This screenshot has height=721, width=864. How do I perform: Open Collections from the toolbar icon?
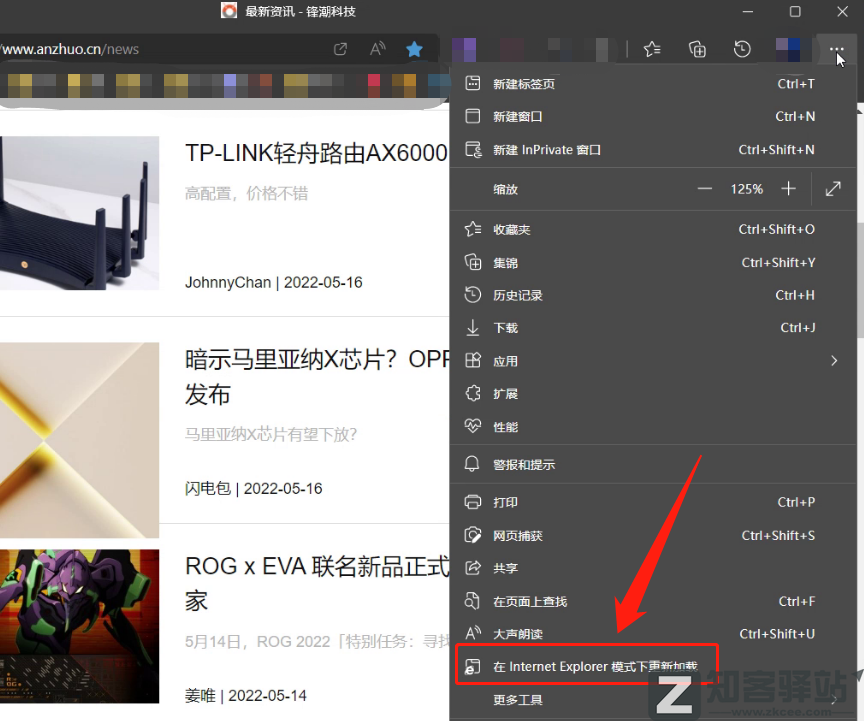[697, 48]
